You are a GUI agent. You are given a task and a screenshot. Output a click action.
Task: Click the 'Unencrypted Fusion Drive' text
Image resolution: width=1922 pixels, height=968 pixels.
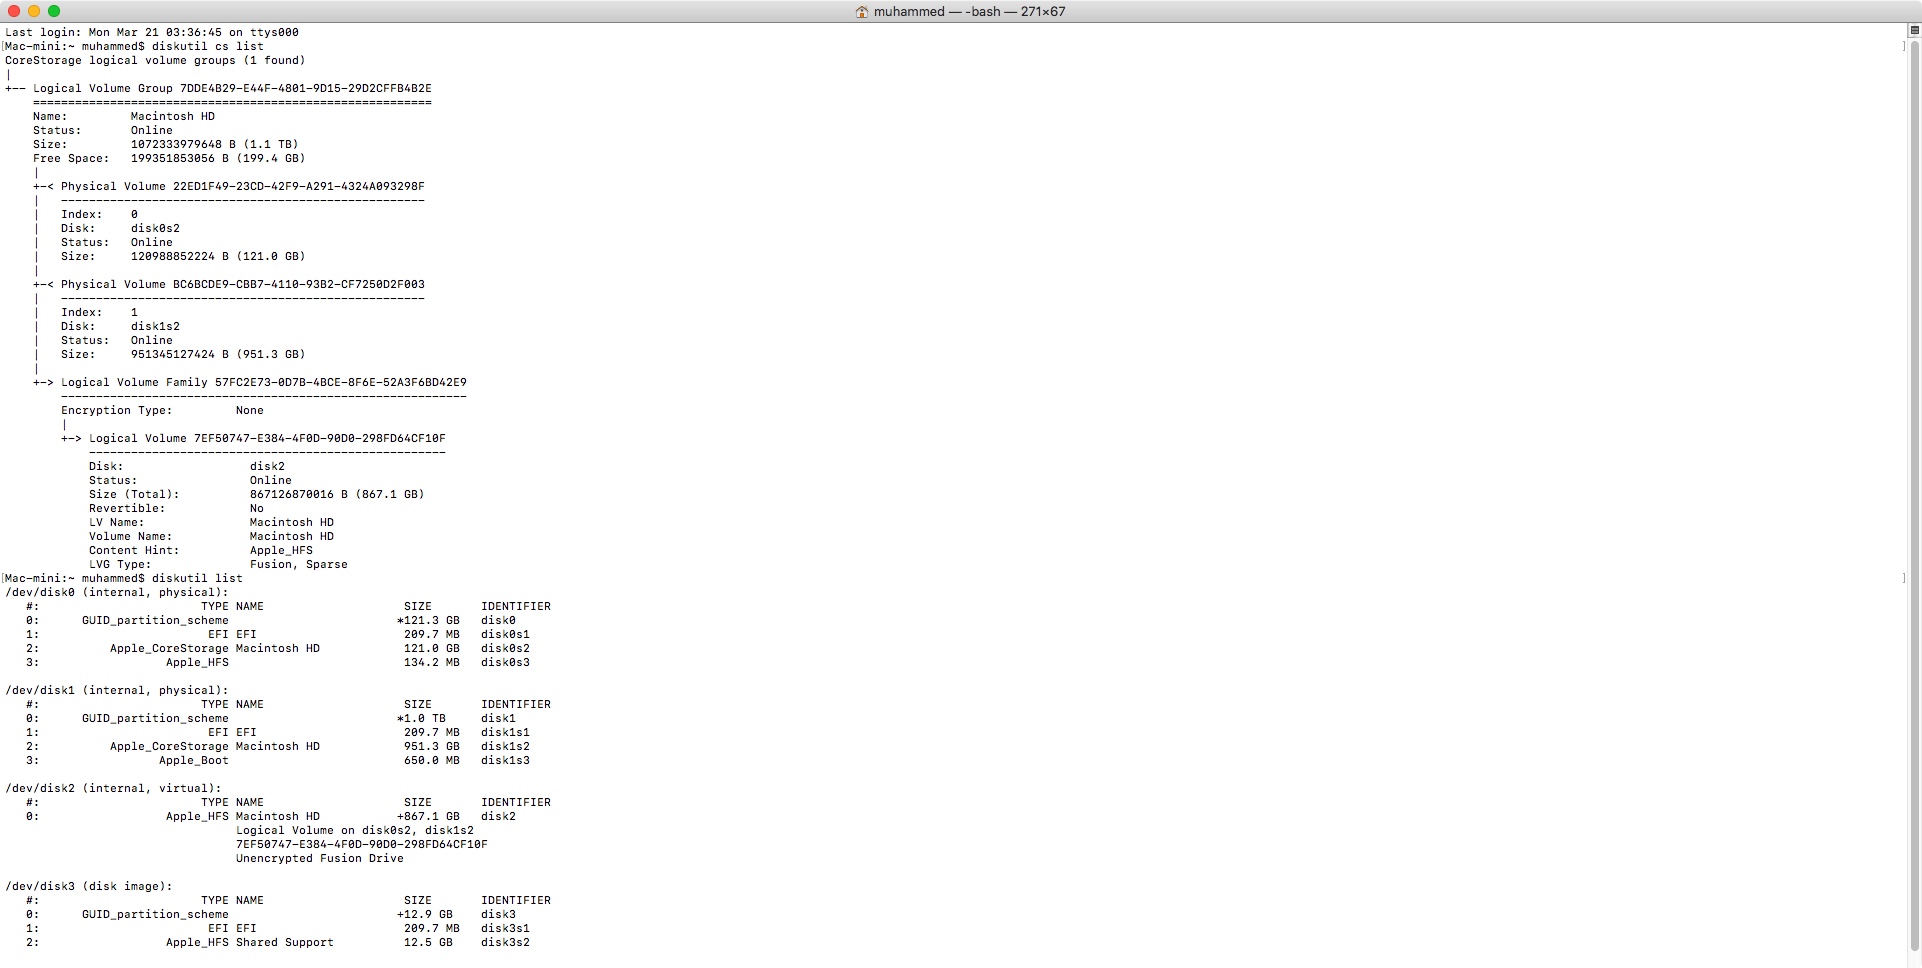click(319, 858)
